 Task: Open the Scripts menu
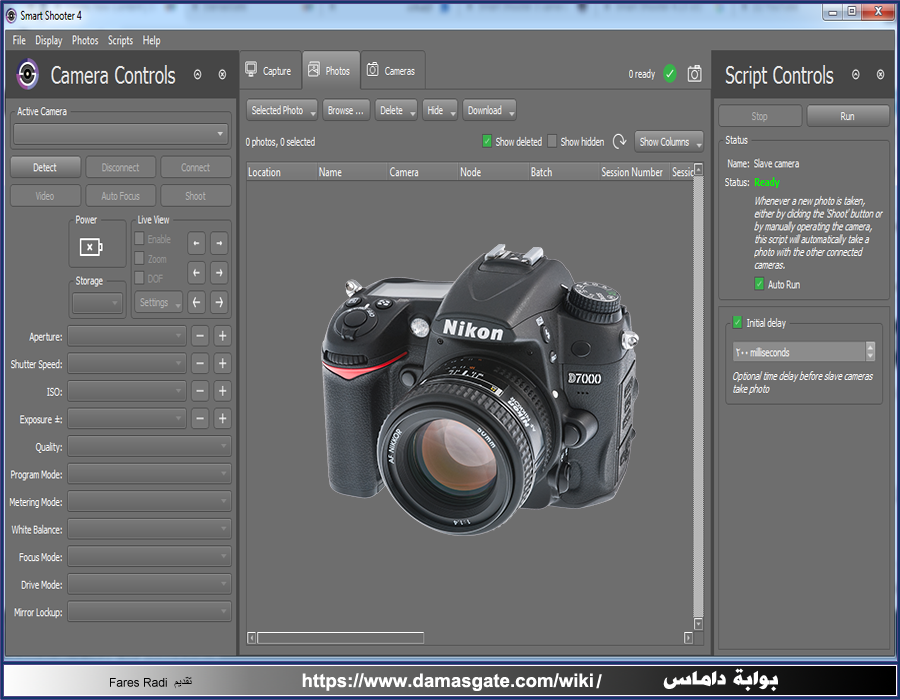click(x=121, y=40)
